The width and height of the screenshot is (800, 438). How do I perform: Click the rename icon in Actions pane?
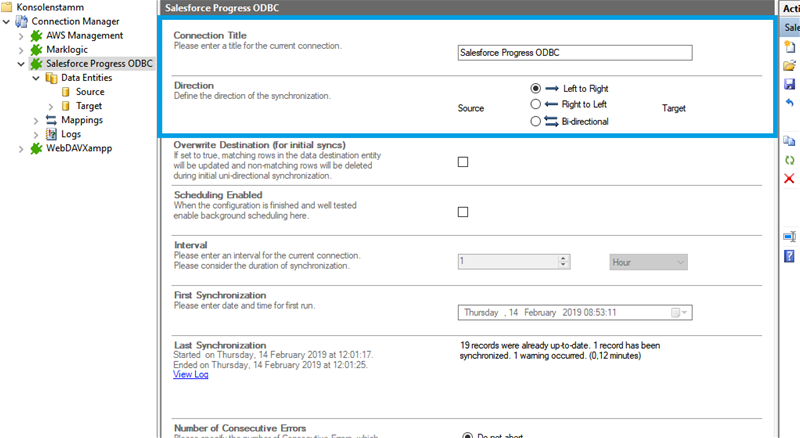(789, 236)
